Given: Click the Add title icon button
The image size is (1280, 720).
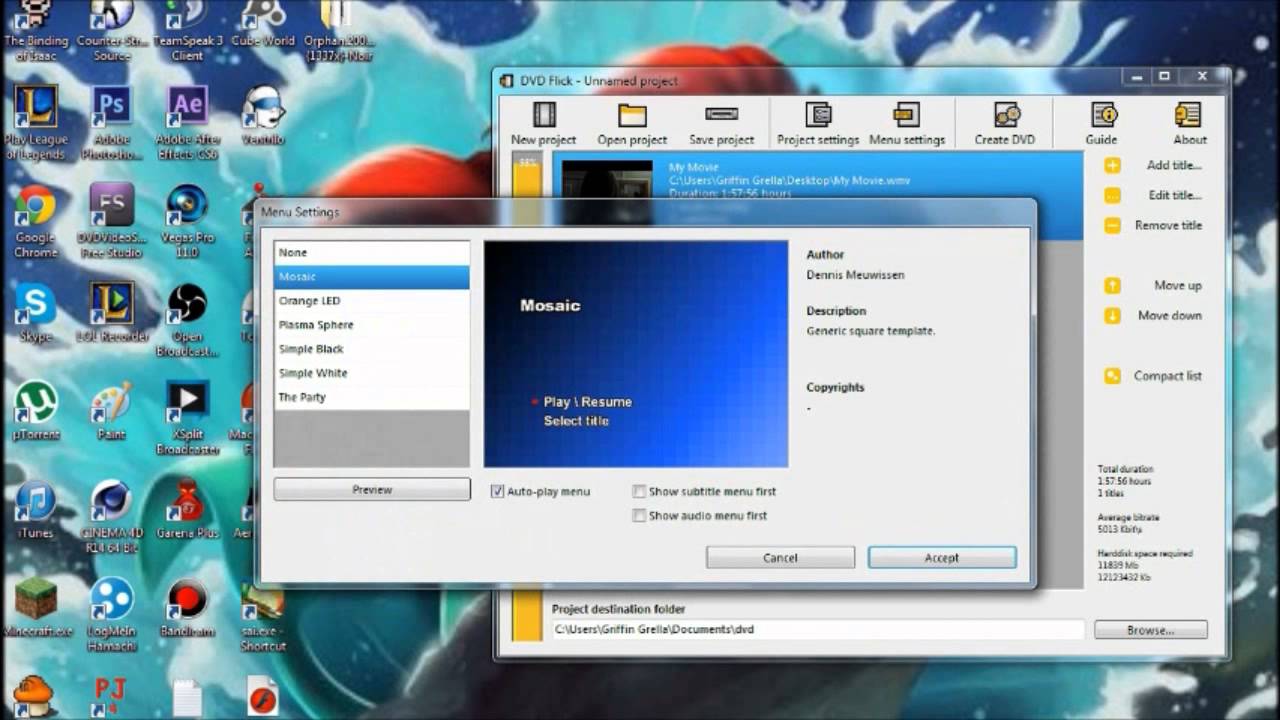Looking at the screenshot, I should pyautogui.click(x=1112, y=165).
